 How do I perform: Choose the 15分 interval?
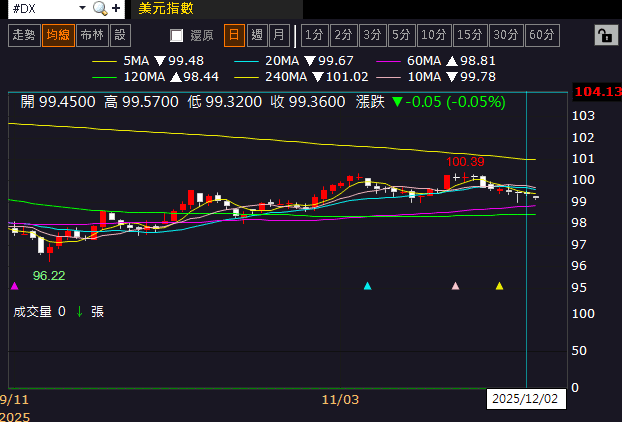click(470, 35)
